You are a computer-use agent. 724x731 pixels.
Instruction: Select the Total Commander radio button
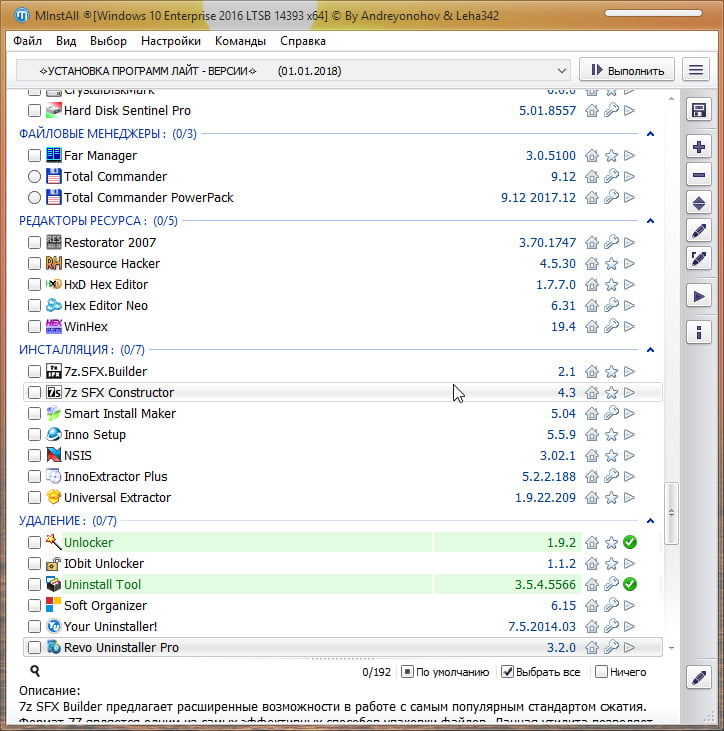(35, 177)
